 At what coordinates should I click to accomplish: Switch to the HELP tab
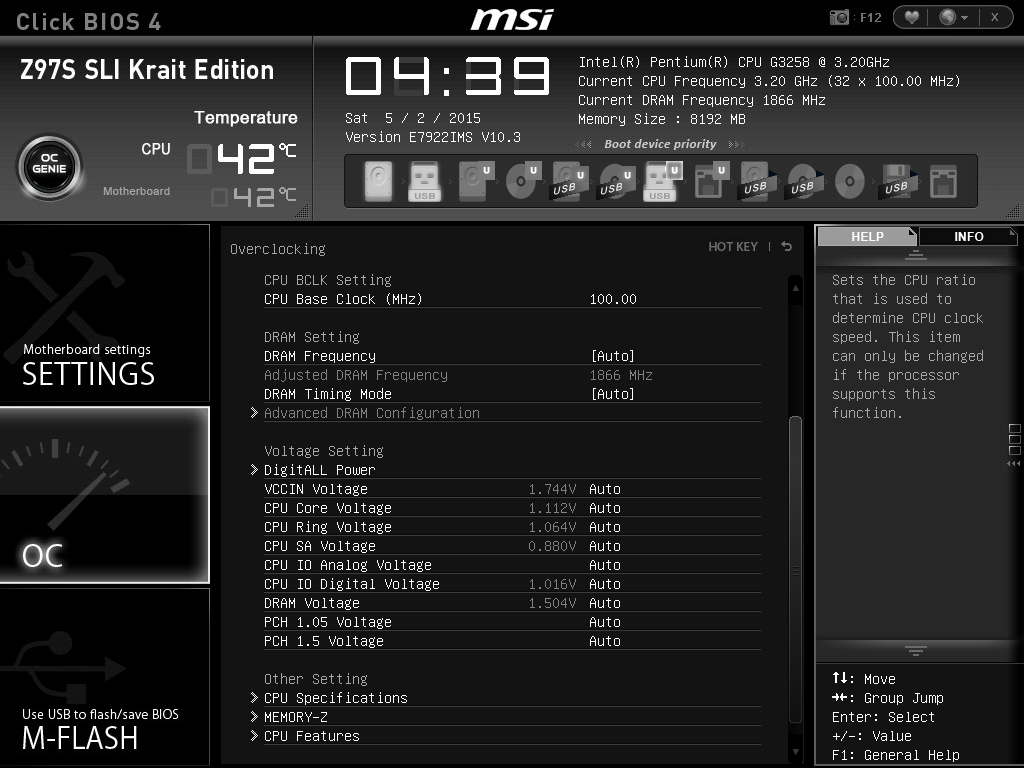click(x=867, y=236)
